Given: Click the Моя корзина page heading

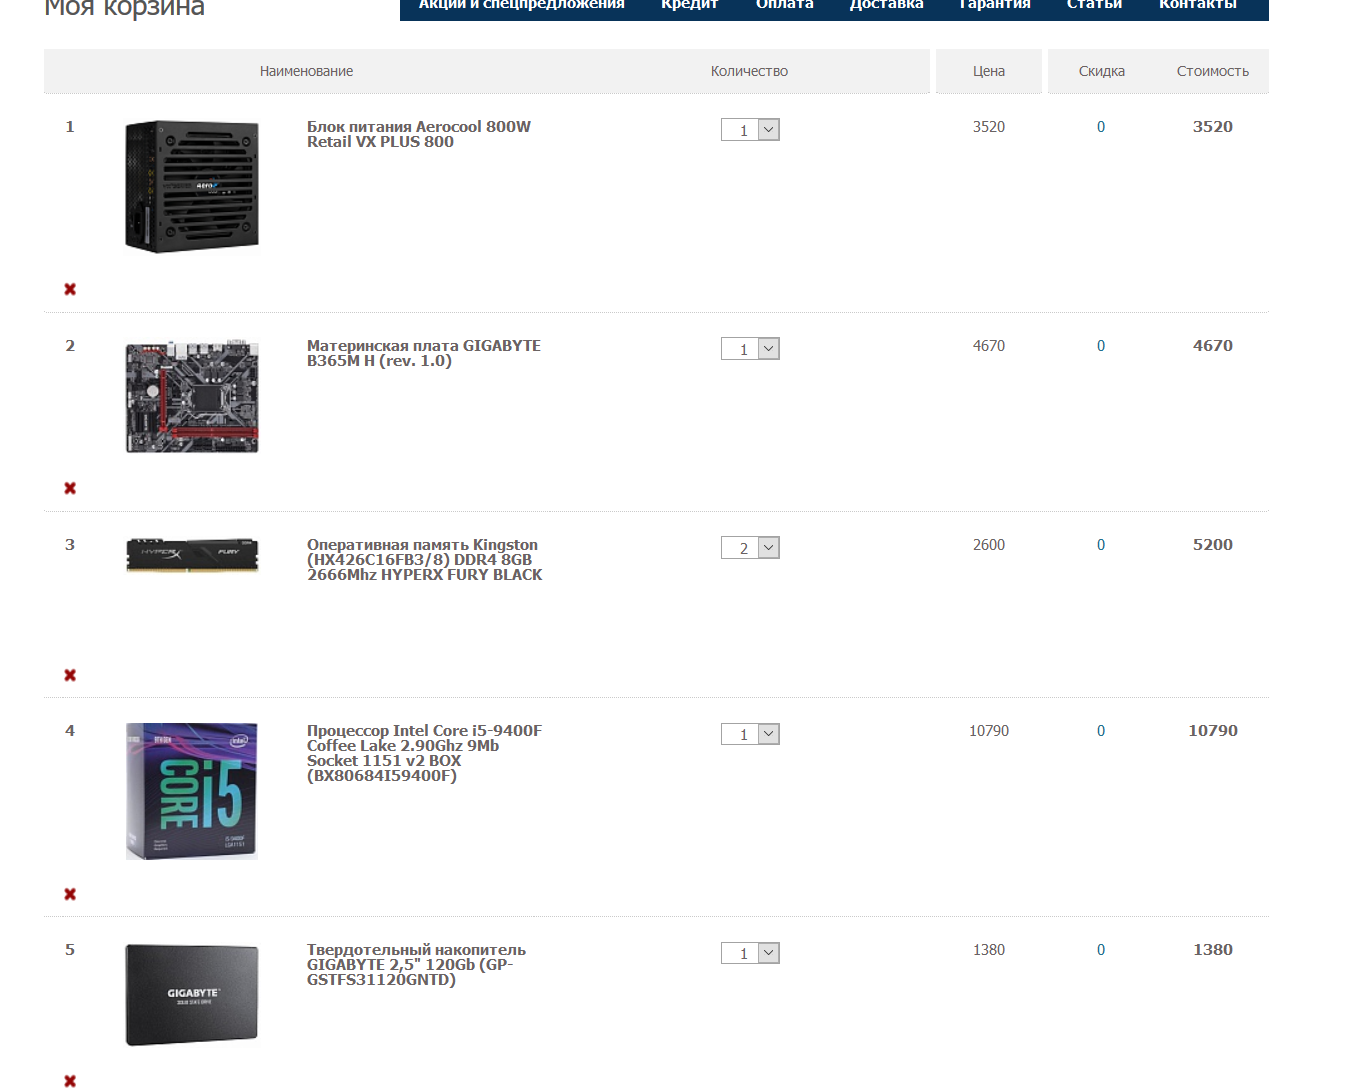Looking at the screenshot, I should coord(125,8).
